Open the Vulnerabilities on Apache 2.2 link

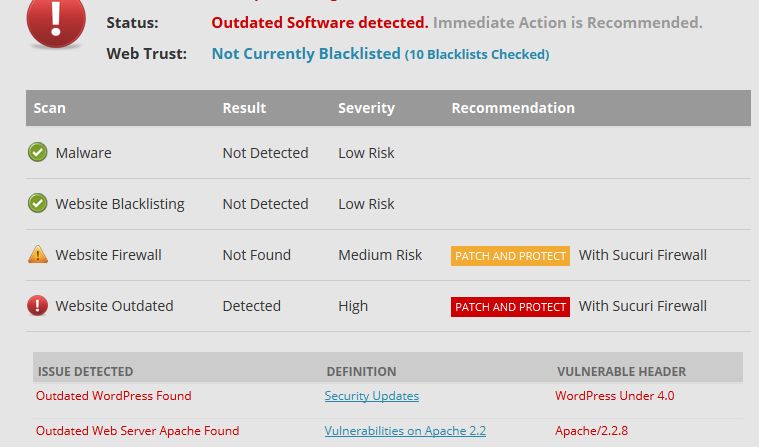click(x=405, y=431)
